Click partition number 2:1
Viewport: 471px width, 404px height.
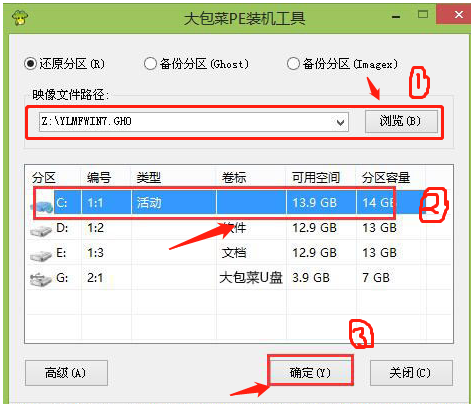tap(95, 278)
